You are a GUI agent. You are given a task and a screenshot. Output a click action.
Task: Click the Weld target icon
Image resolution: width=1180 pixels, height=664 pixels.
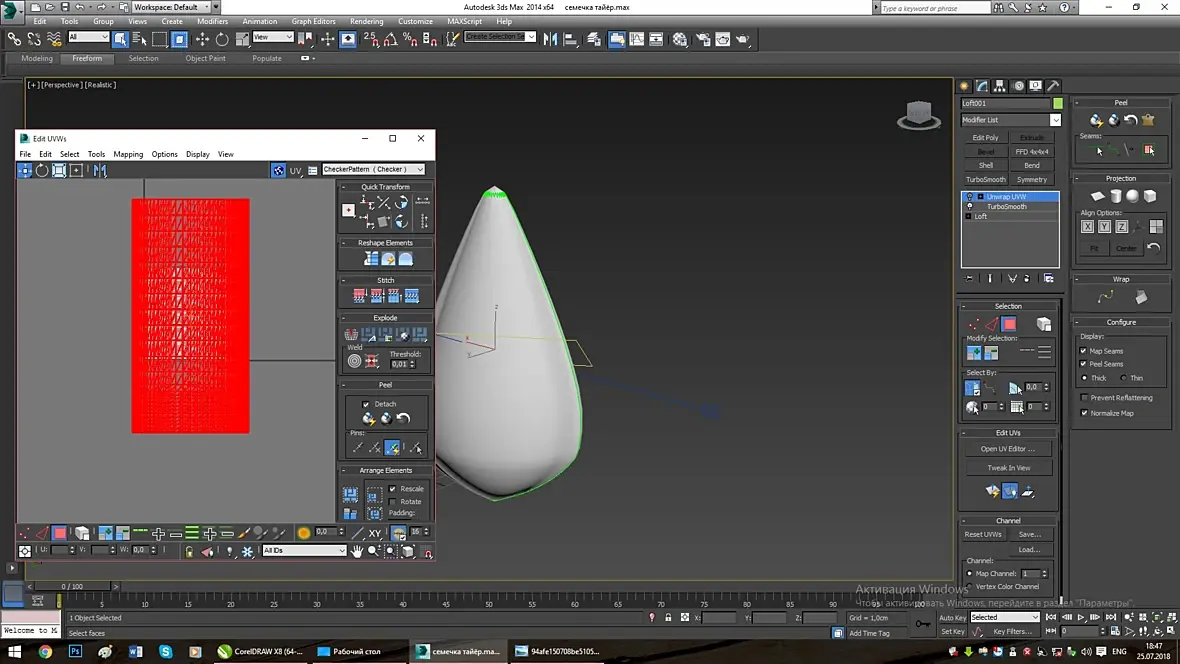pyautogui.click(x=354, y=361)
